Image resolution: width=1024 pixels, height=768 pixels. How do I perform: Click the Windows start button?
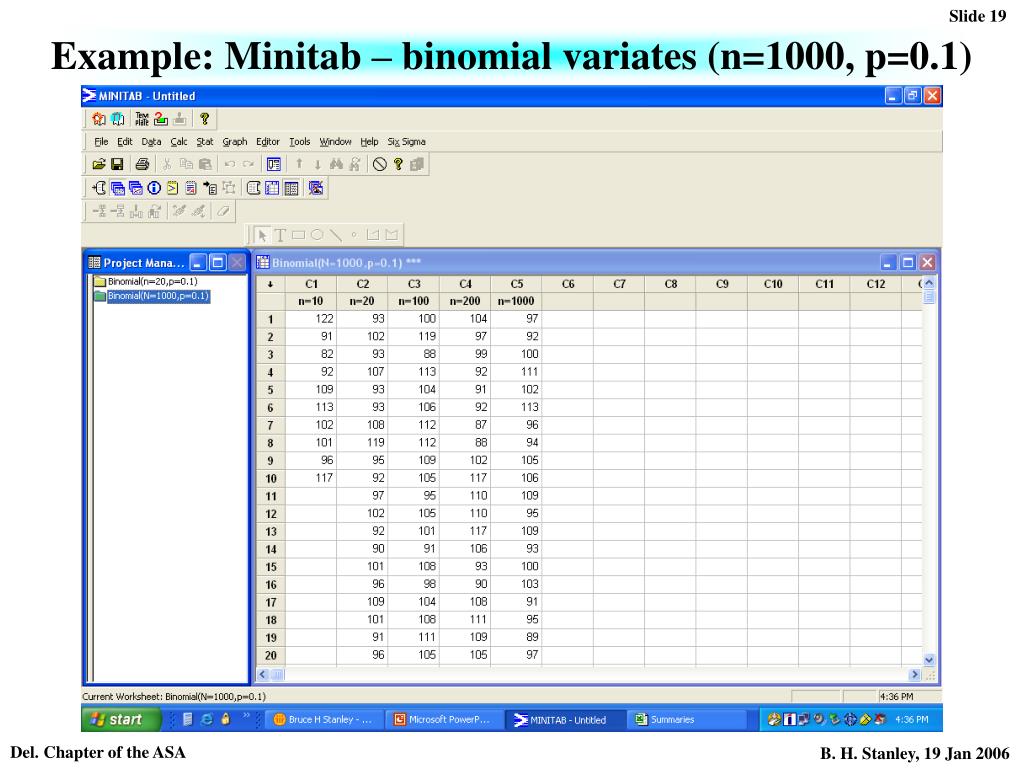tap(121, 719)
